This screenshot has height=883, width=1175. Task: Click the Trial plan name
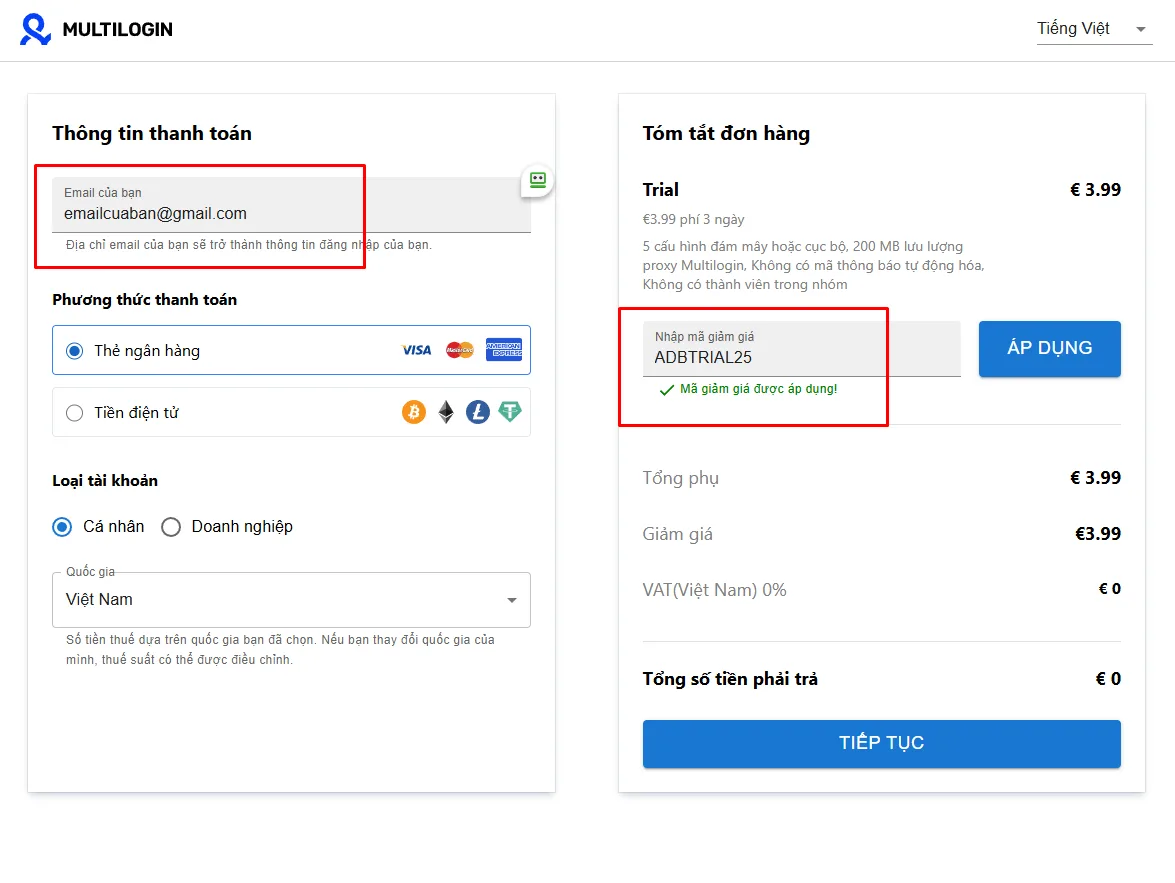660,190
